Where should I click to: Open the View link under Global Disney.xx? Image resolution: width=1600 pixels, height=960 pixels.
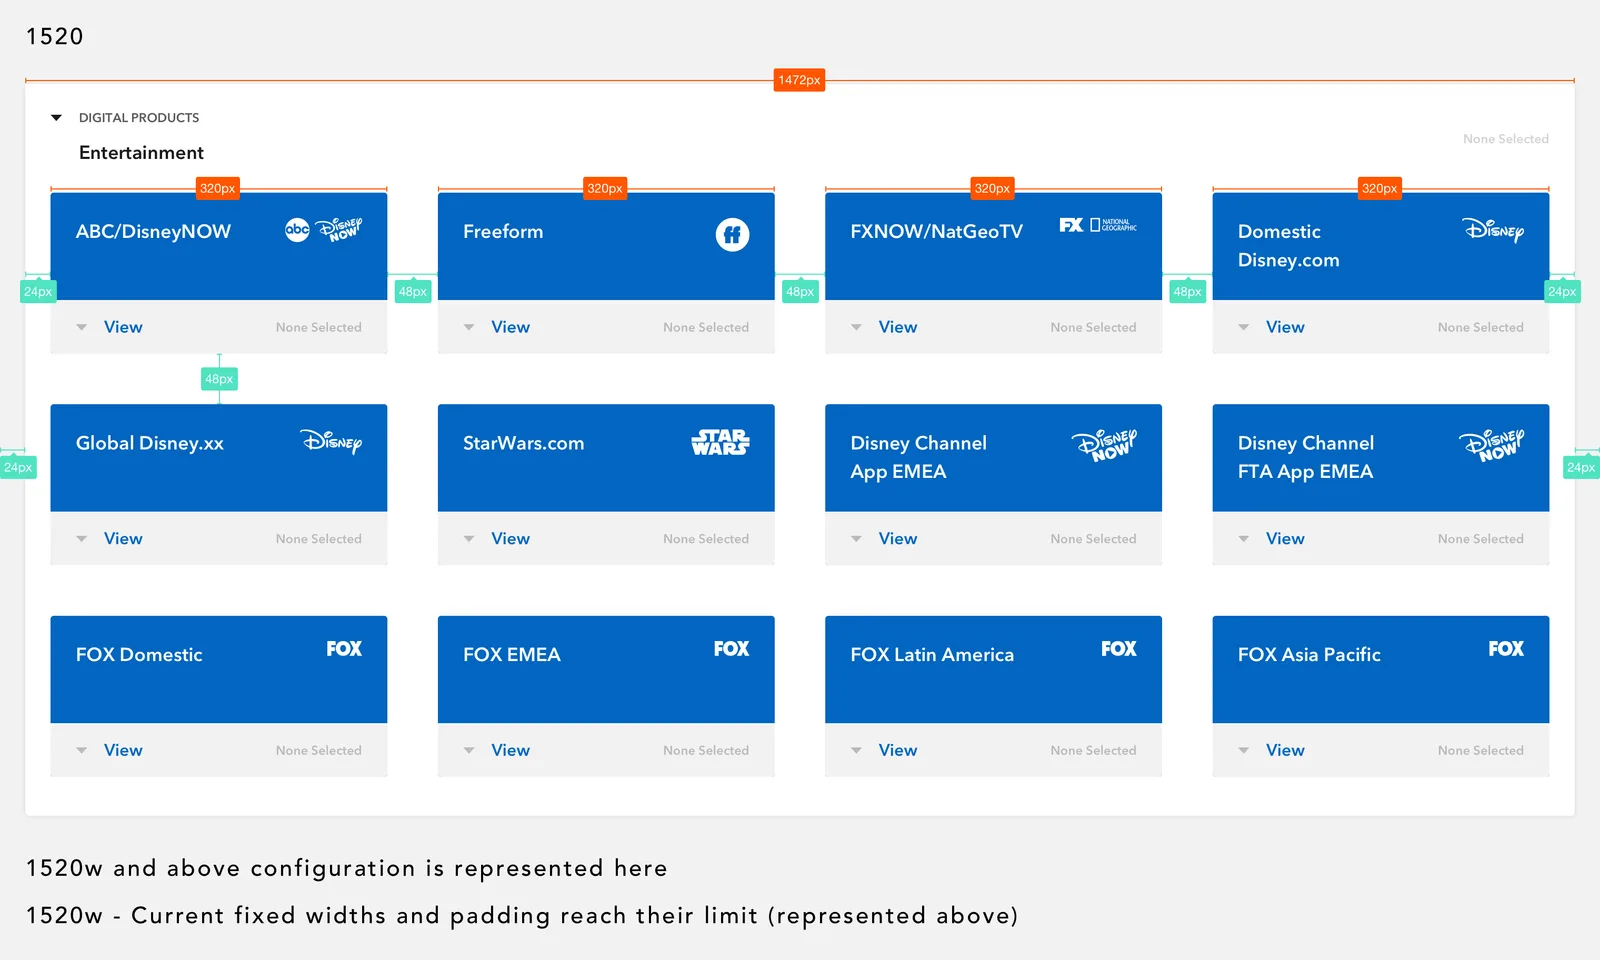click(x=123, y=538)
